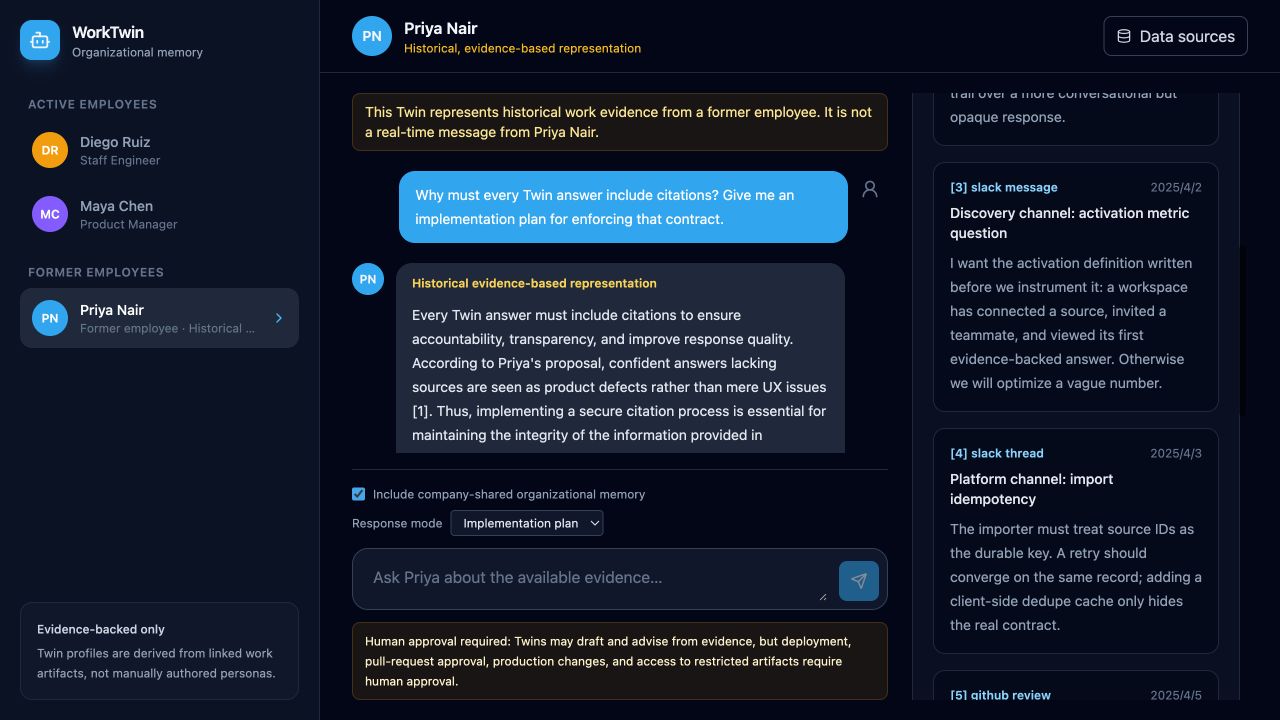
Task: Click the PN avatar in the chat header
Action: point(372,36)
